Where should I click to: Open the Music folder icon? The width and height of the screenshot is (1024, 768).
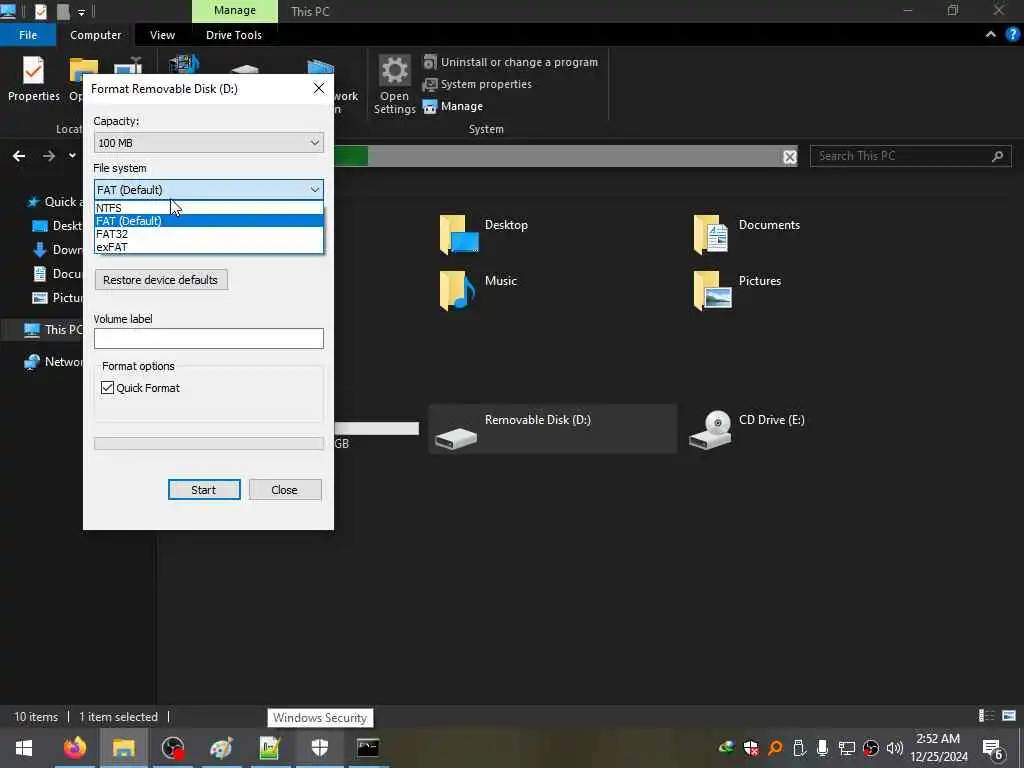(457, 290)
